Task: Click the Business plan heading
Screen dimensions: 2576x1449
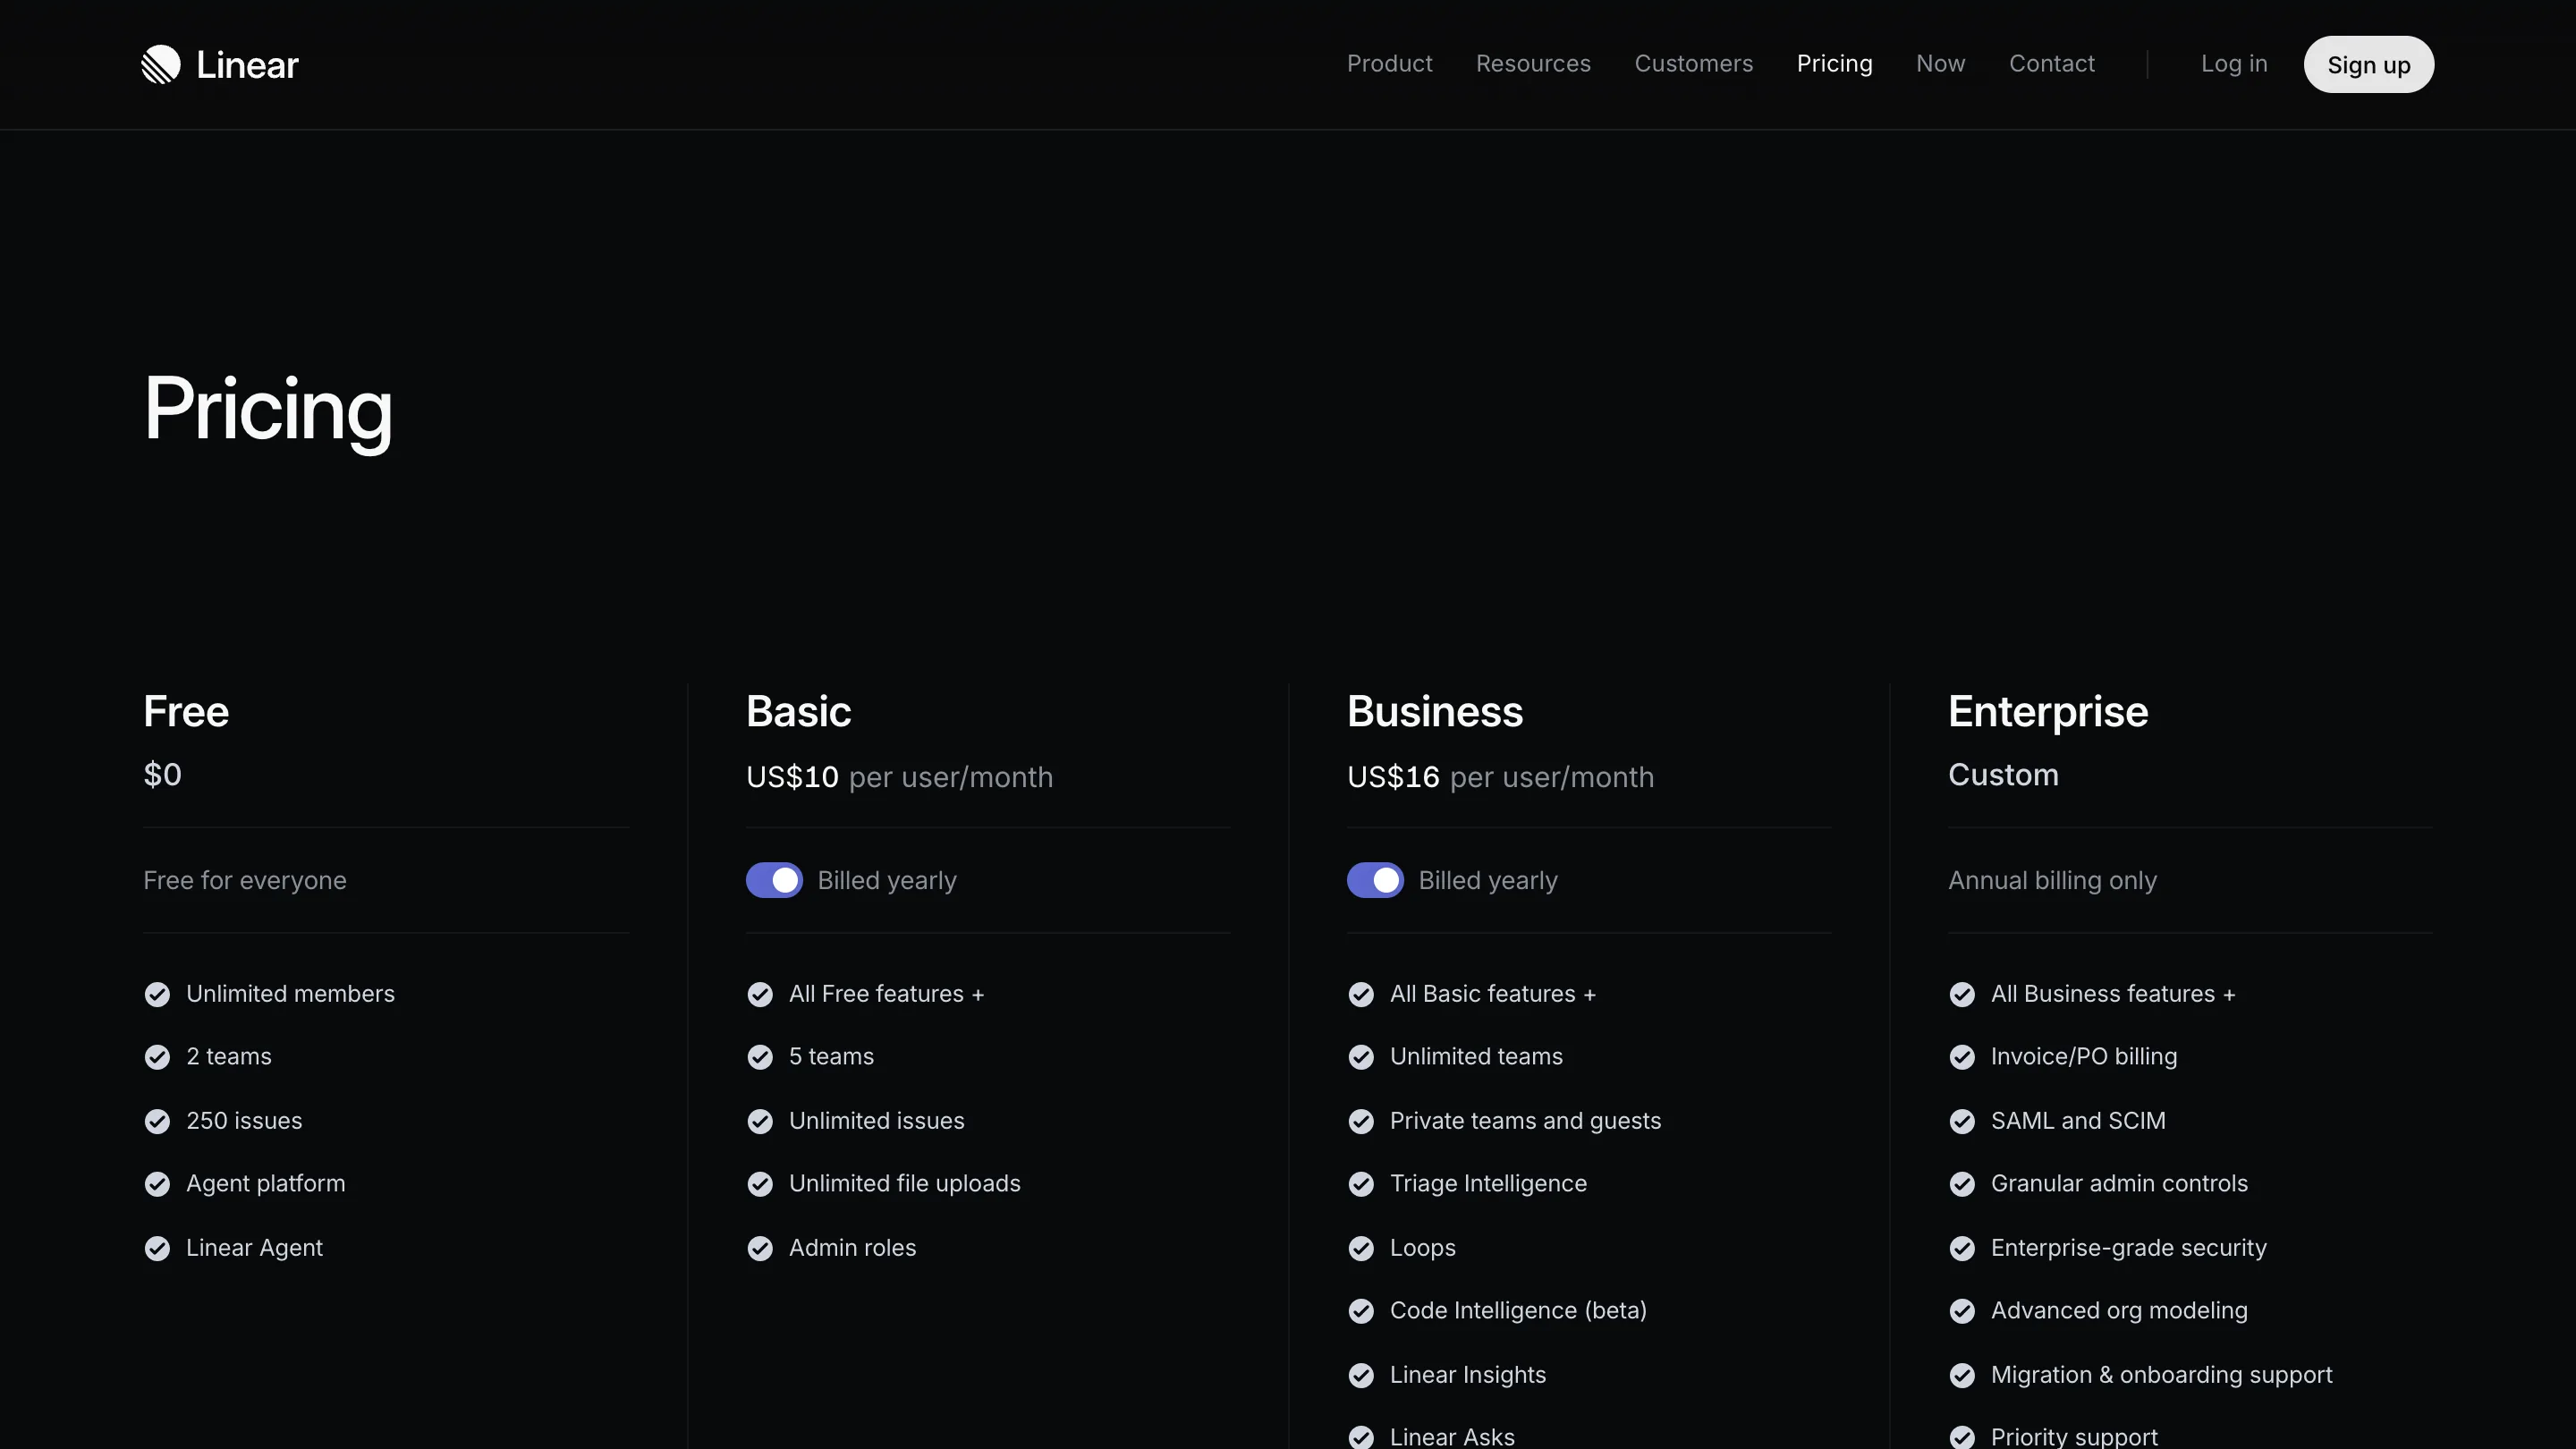Action: click(x=1435, y=711)
